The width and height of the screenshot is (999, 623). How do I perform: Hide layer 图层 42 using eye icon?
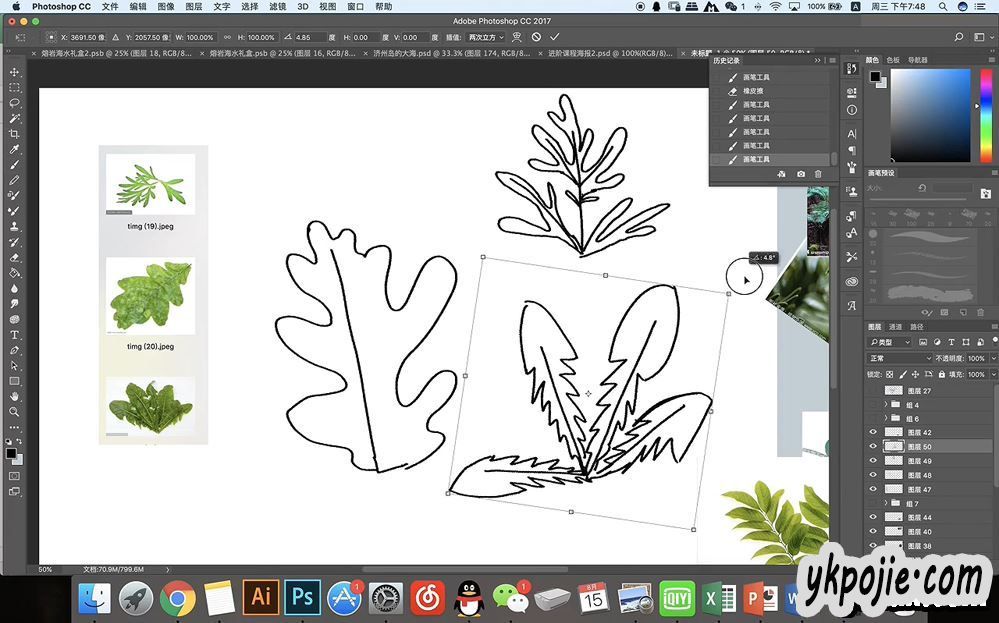(x=873, y=433)
